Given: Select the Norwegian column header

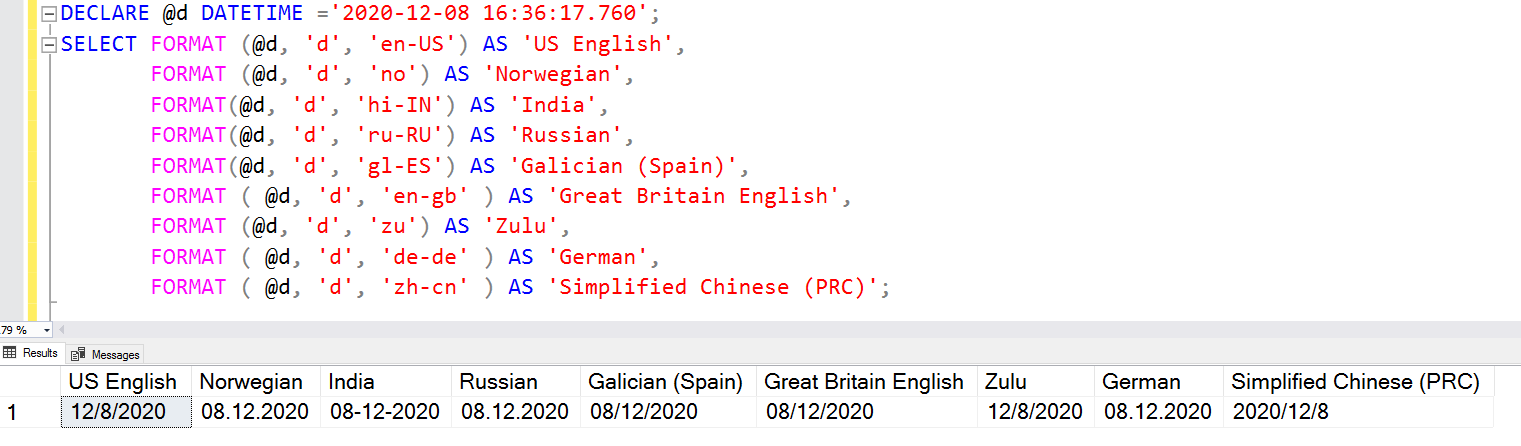Looking at the screenshot, I should click(256, 382).
